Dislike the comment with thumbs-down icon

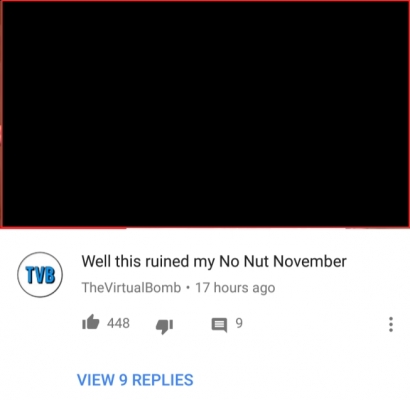point(164,326)
